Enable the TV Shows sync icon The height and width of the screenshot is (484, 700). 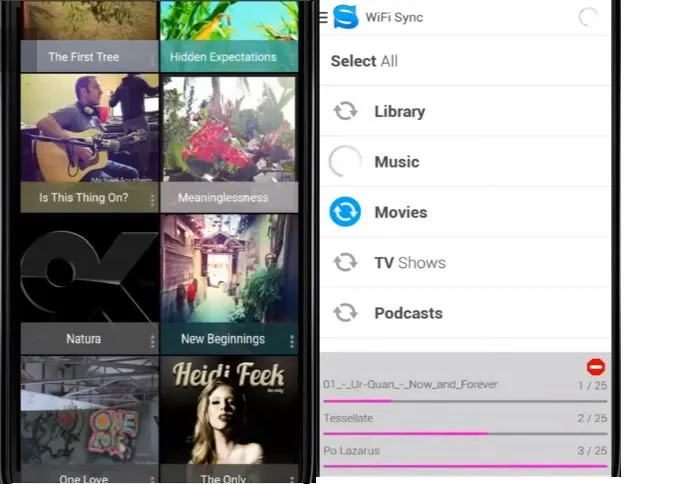[345, 263]
